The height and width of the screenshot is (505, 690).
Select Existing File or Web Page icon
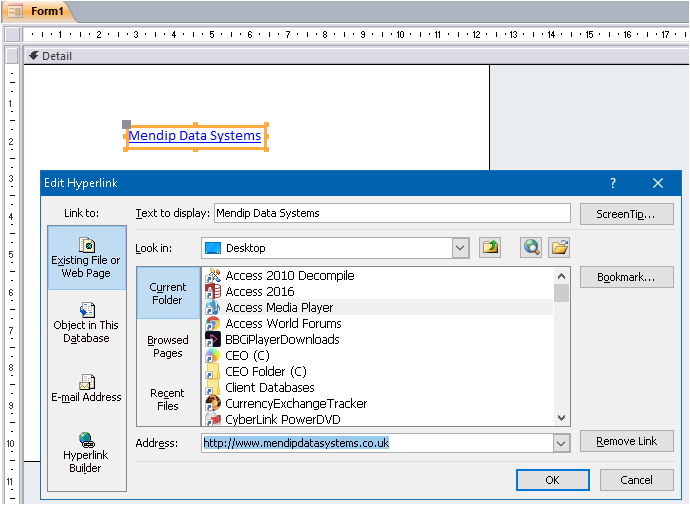pos(87,245)
